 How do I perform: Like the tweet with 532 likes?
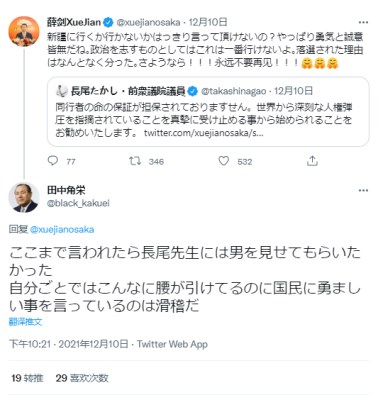pos(224,161)
